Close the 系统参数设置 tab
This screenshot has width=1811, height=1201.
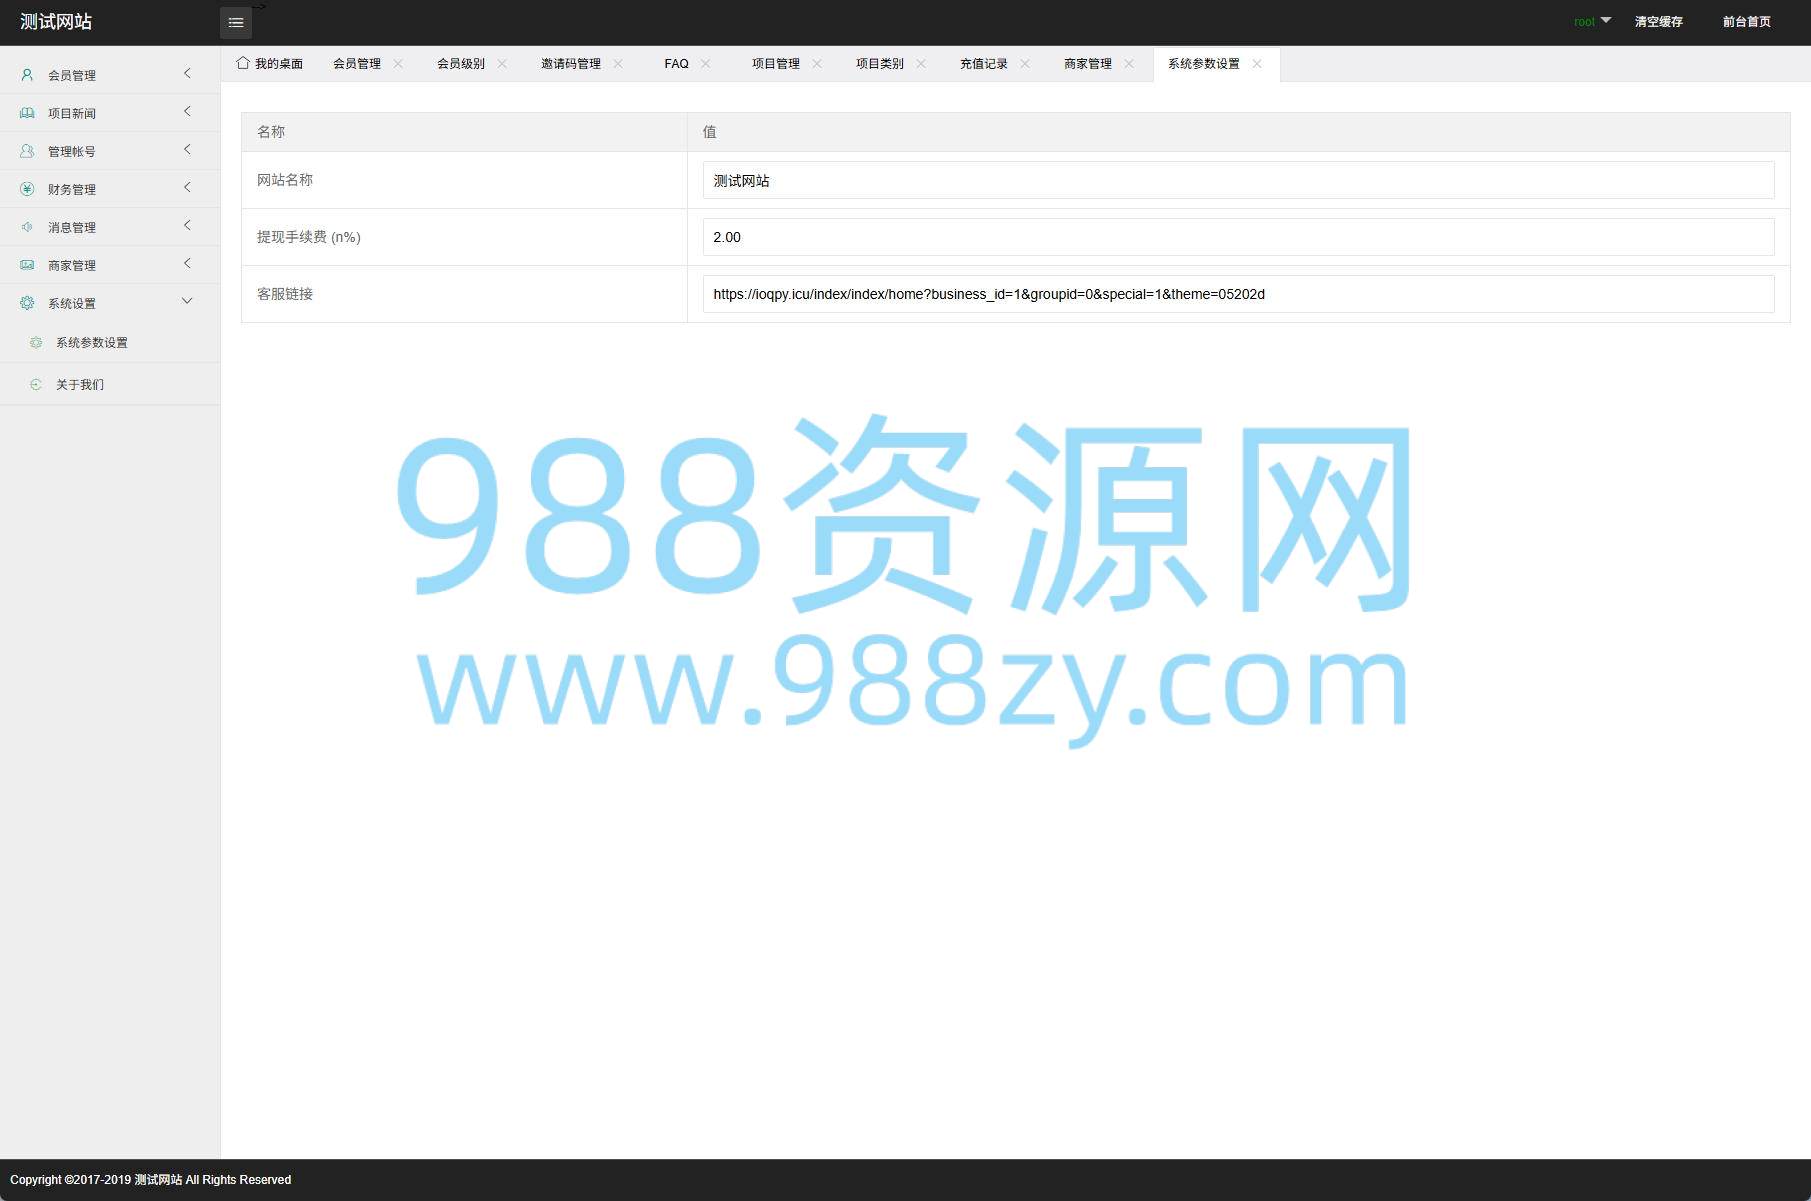[x=1257, y=63]
